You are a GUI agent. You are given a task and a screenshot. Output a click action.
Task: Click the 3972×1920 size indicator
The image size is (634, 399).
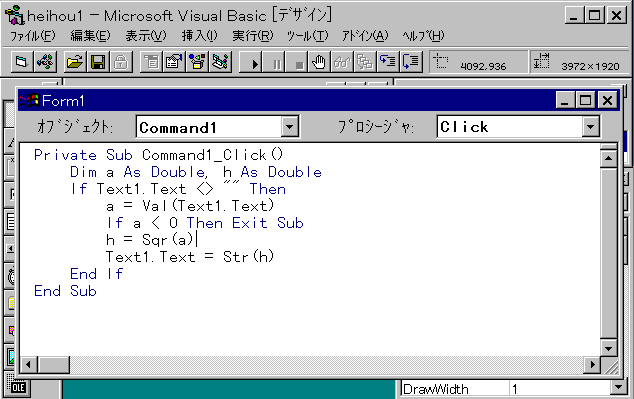579,62
